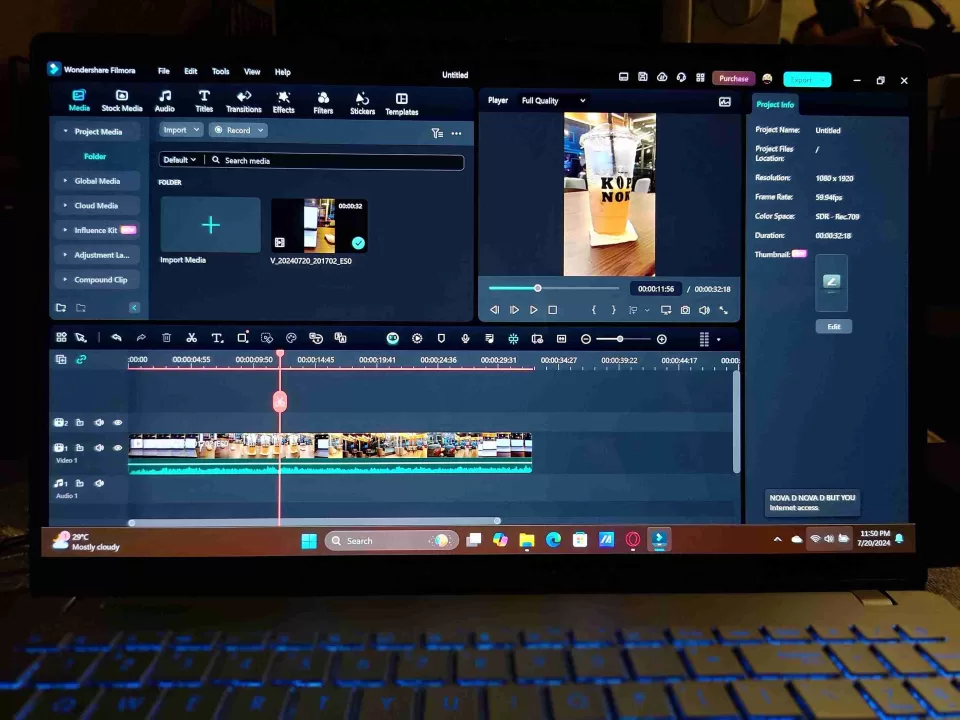Open the Filters tab
The image size is (960, 720).
tap(323, 103)
